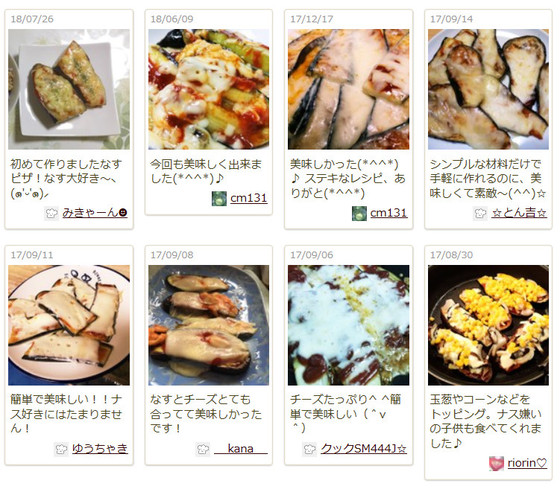
Task: Click riorin's pink heart avatar icon
Action: 496,464
